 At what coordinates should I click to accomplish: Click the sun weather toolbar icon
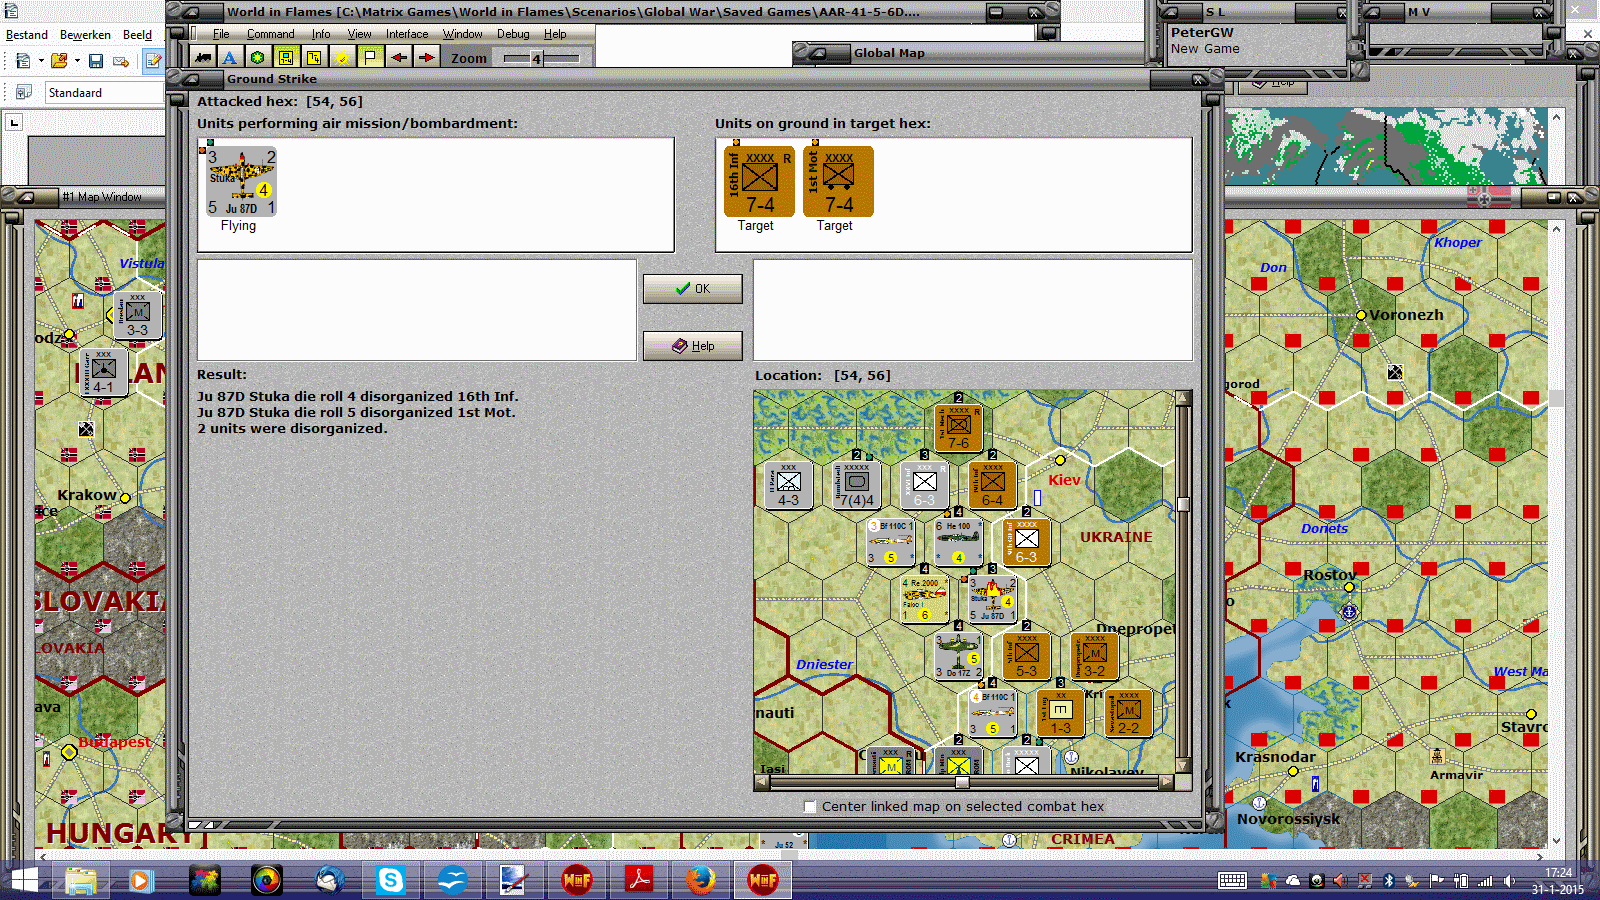[342, 57]
